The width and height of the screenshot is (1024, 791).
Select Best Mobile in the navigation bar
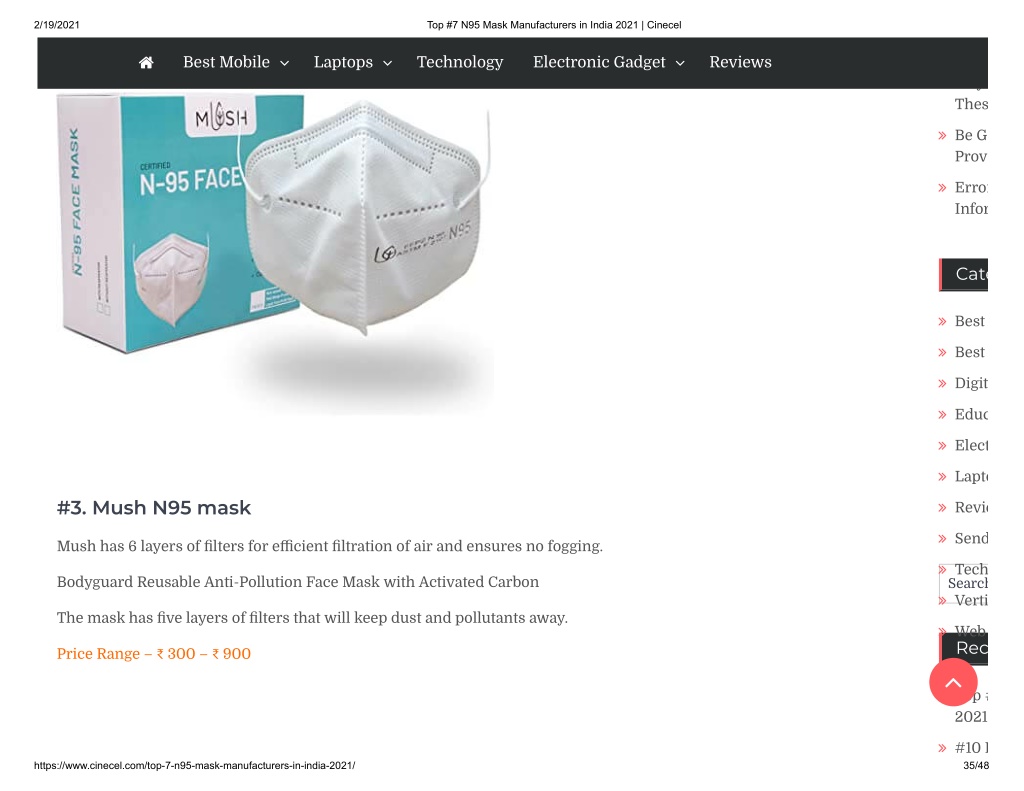point(226,62)
